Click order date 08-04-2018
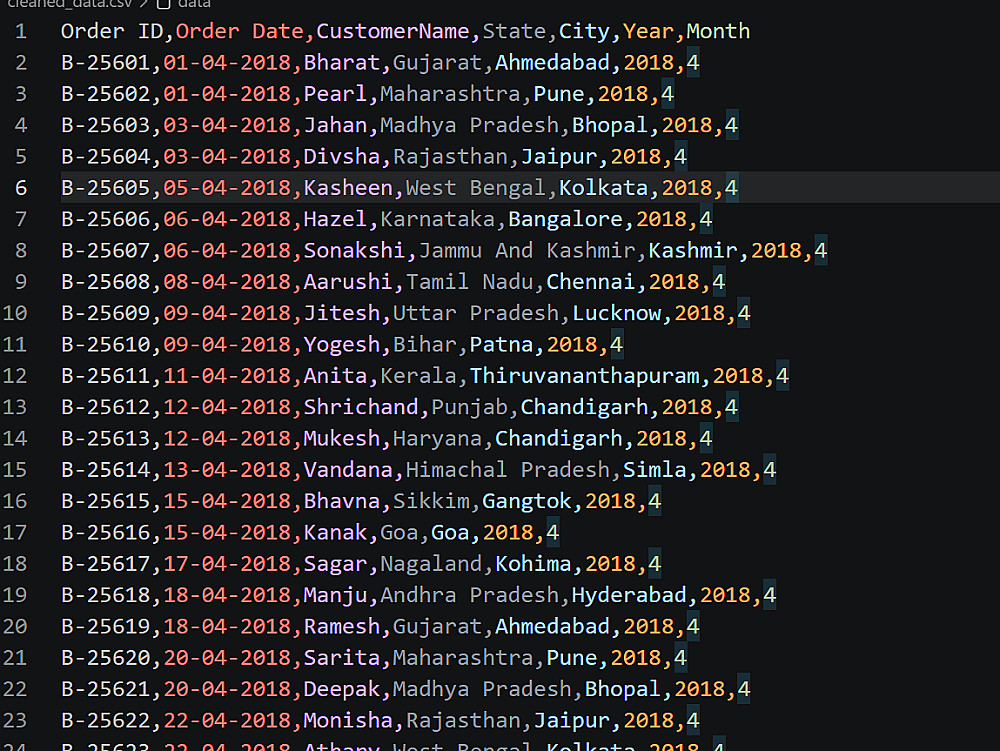 click(227, 281)
